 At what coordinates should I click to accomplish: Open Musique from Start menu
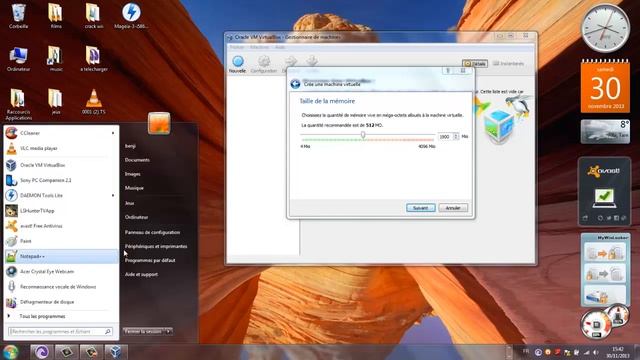[x=134, y=188]
